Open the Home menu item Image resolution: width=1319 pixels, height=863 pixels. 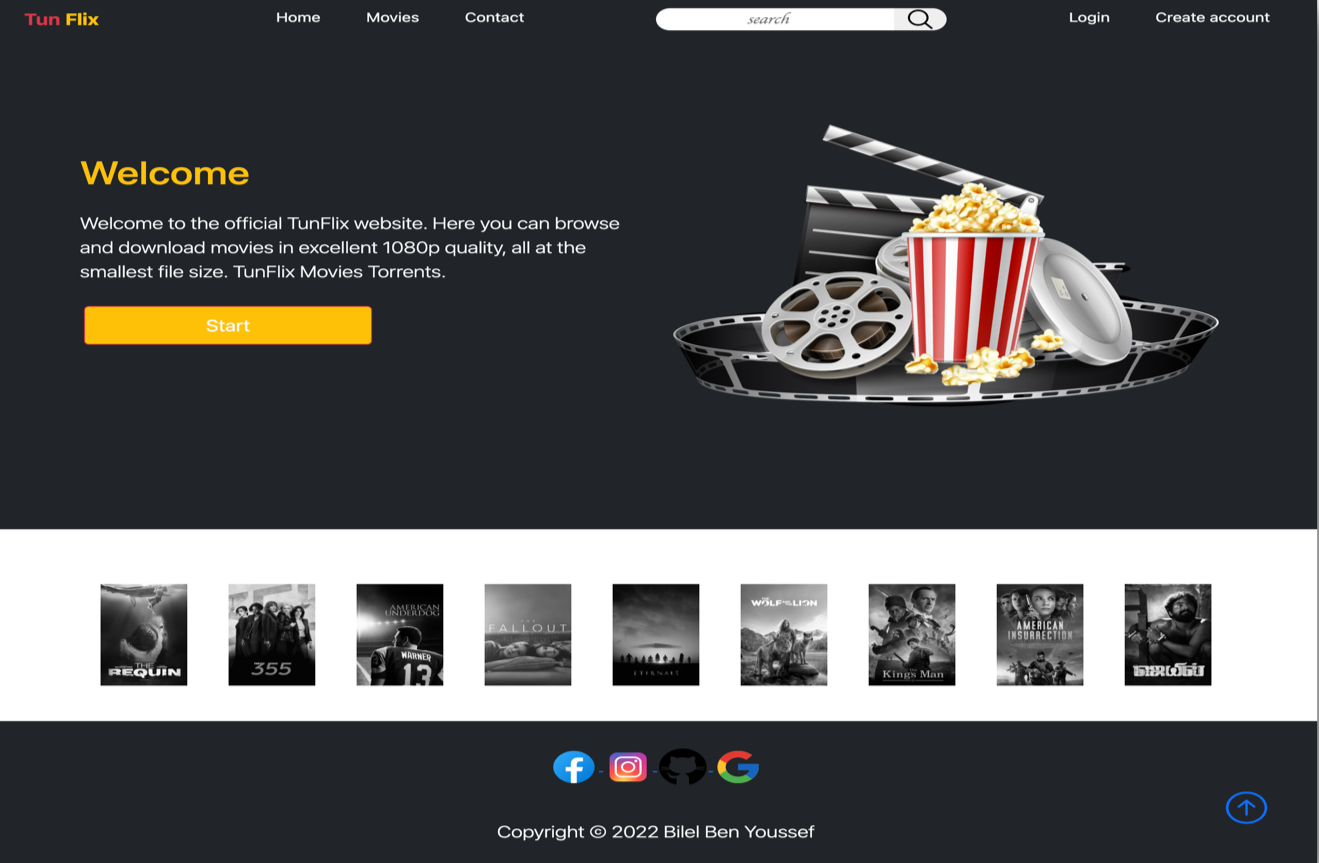pos(298,17)
